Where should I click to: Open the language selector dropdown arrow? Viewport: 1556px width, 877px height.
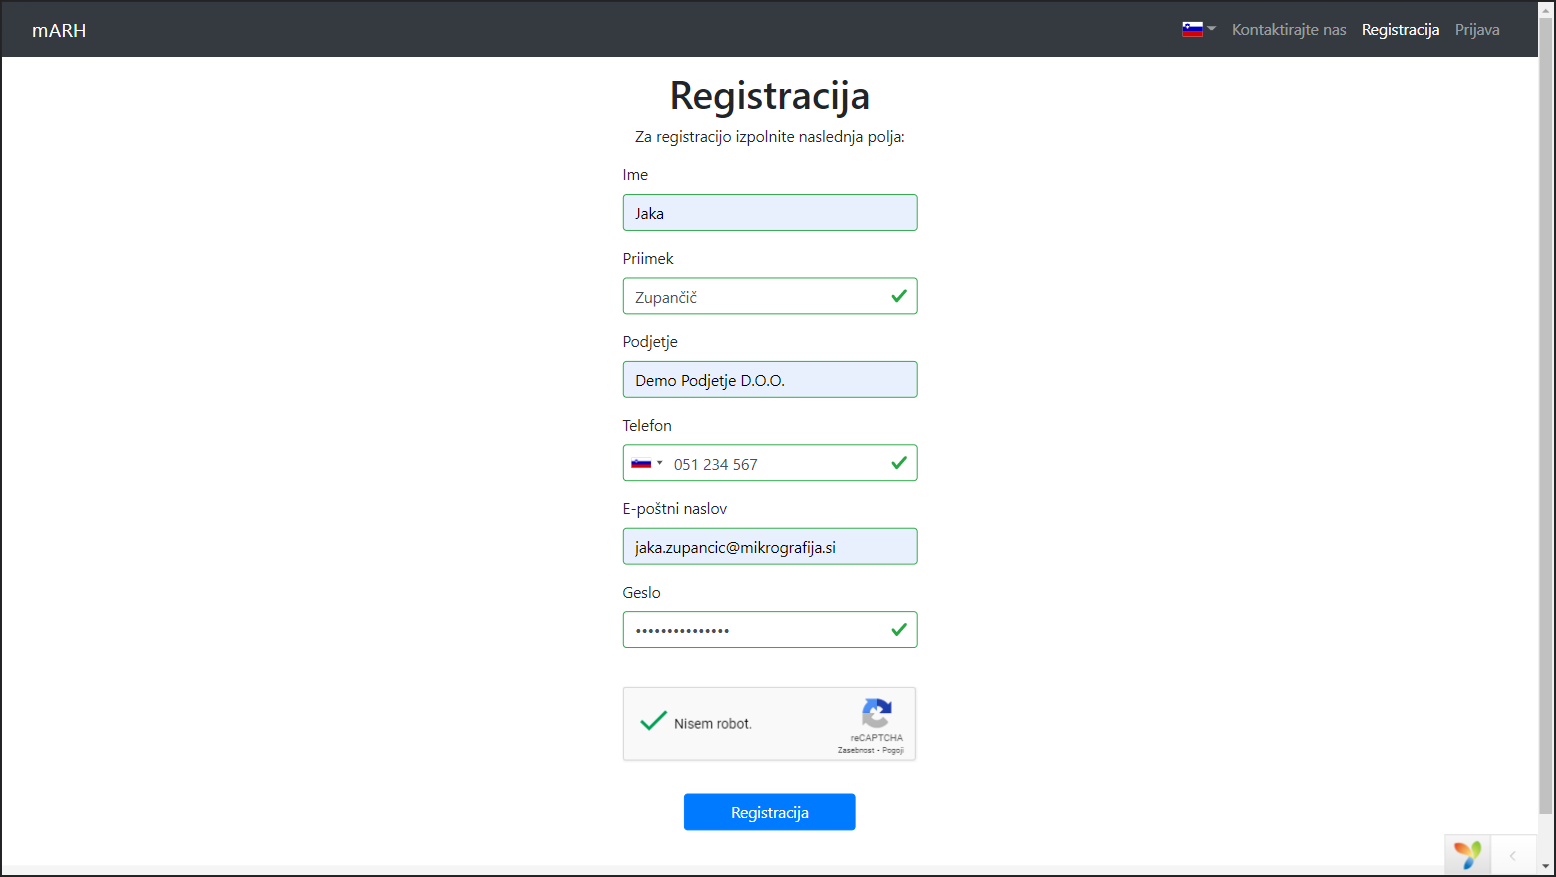point(1212,29)
